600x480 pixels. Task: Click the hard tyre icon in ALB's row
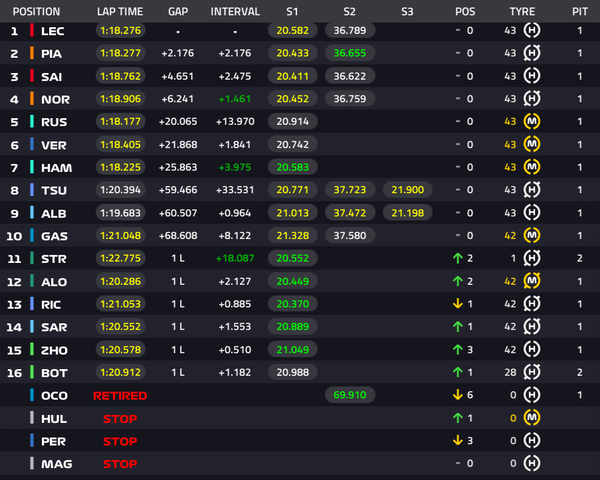coord(532,212)
